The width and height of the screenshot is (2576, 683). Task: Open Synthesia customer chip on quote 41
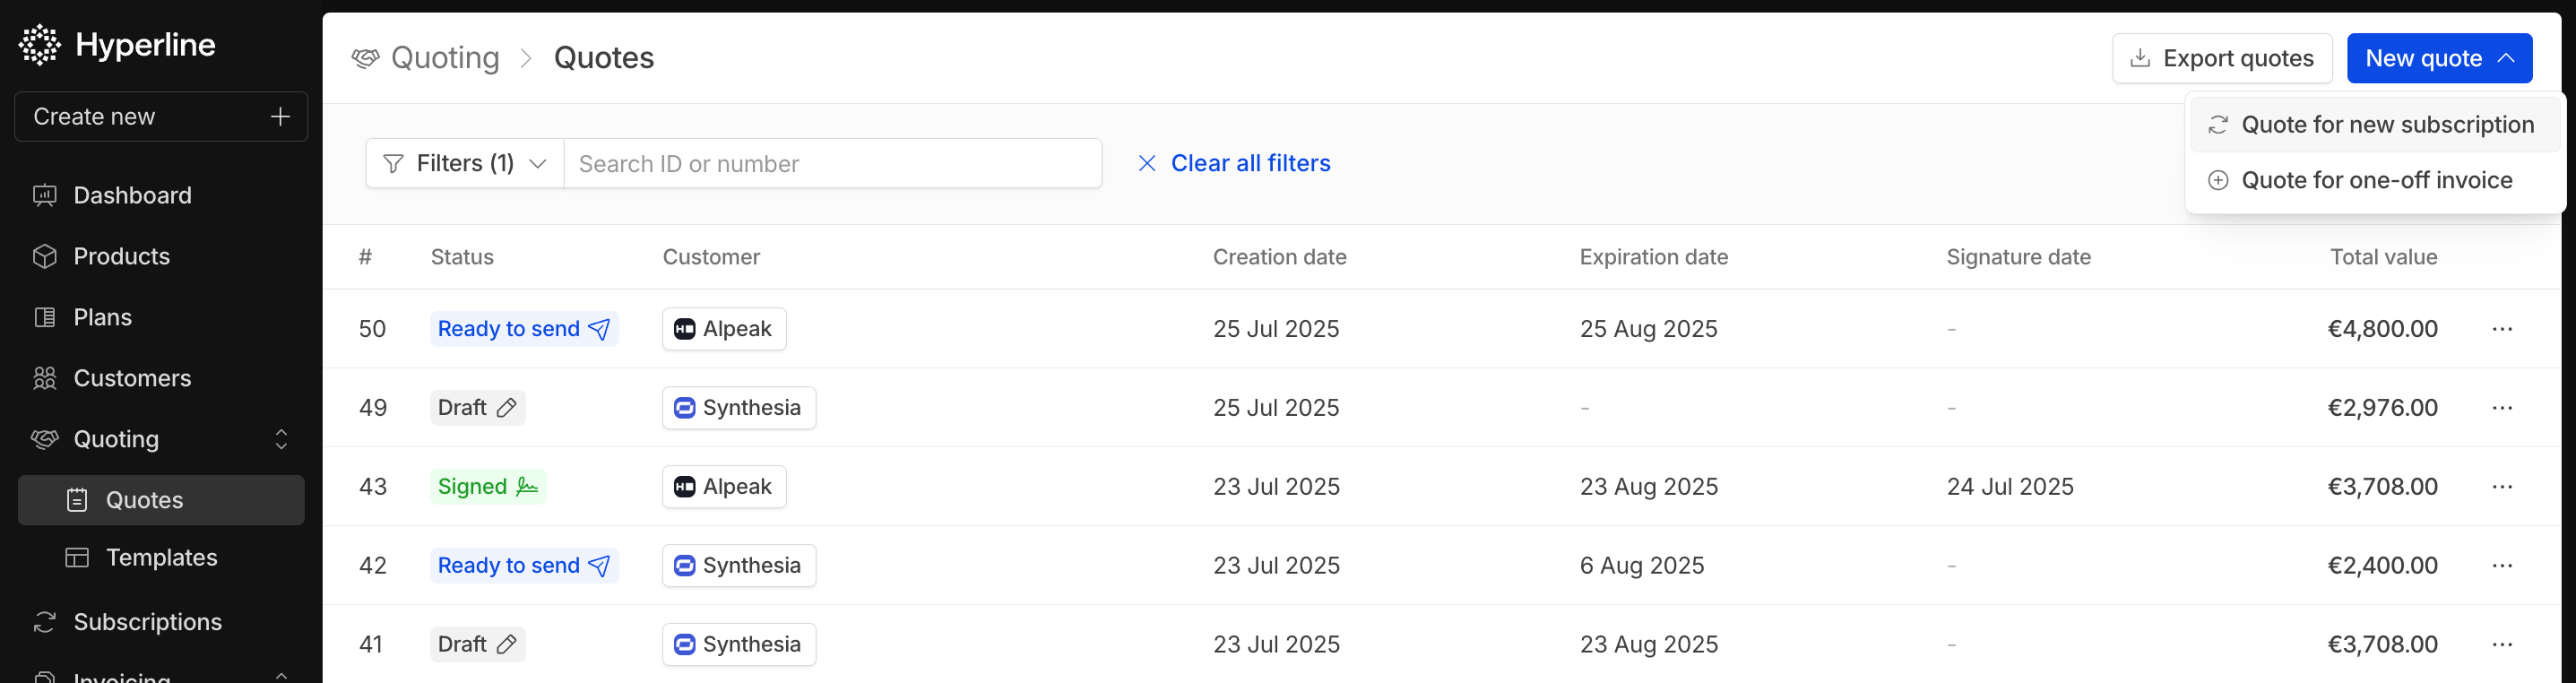(x=739, y=645)
